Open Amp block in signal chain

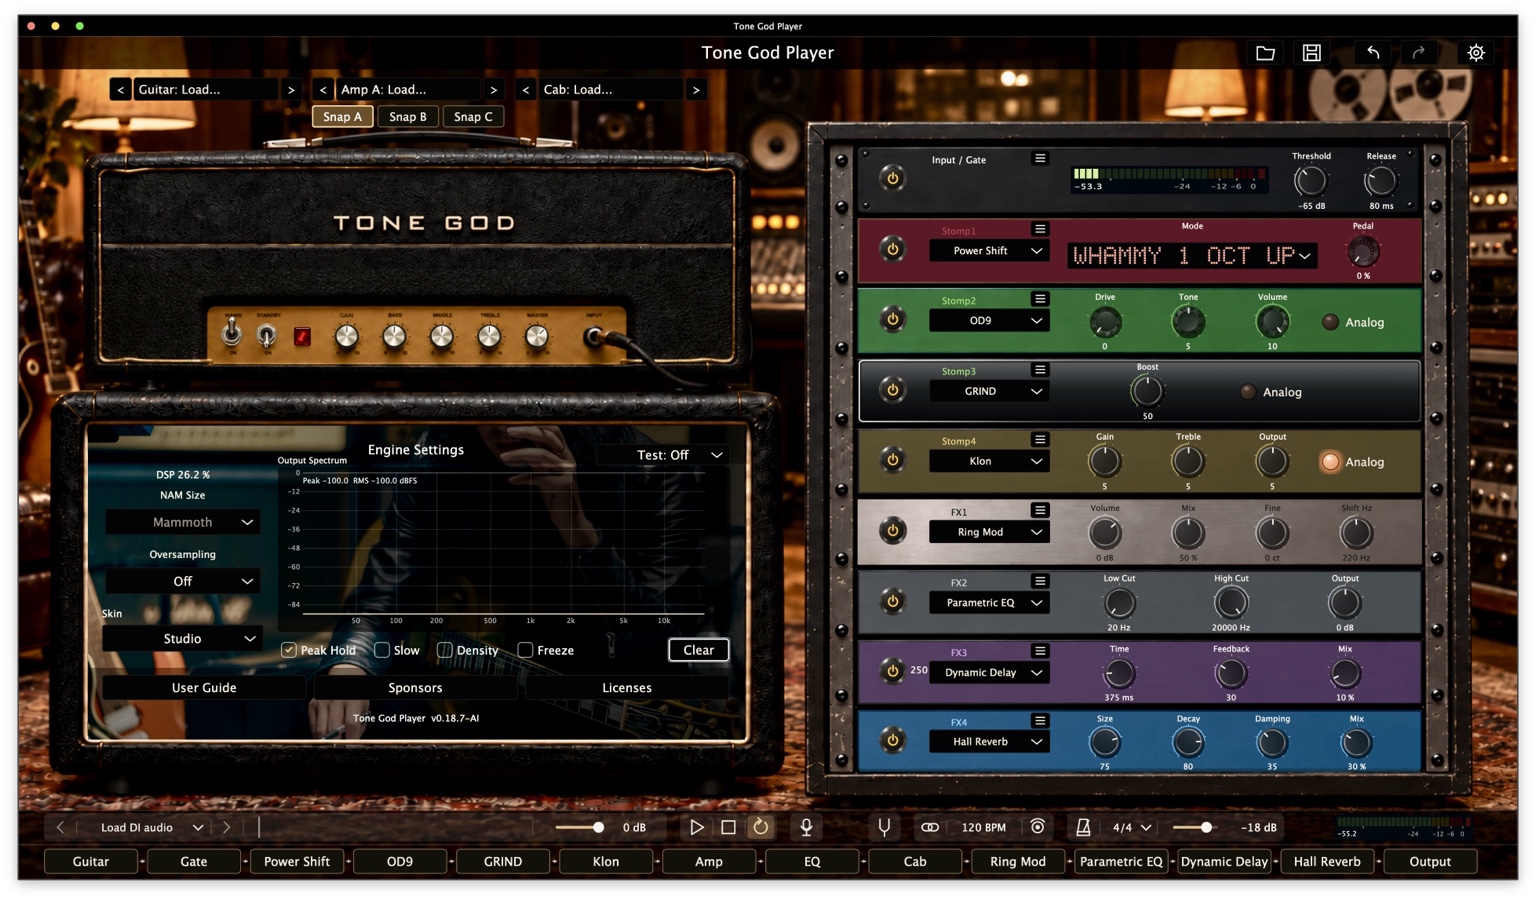click(x=709, y=861)
